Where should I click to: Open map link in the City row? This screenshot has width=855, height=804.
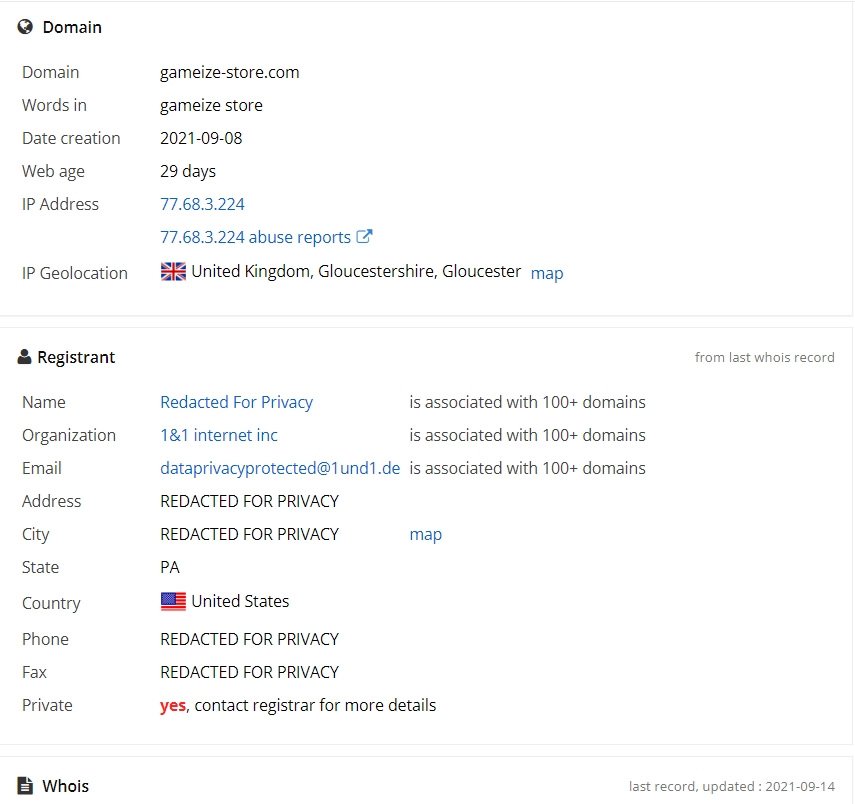click(426, 534)
